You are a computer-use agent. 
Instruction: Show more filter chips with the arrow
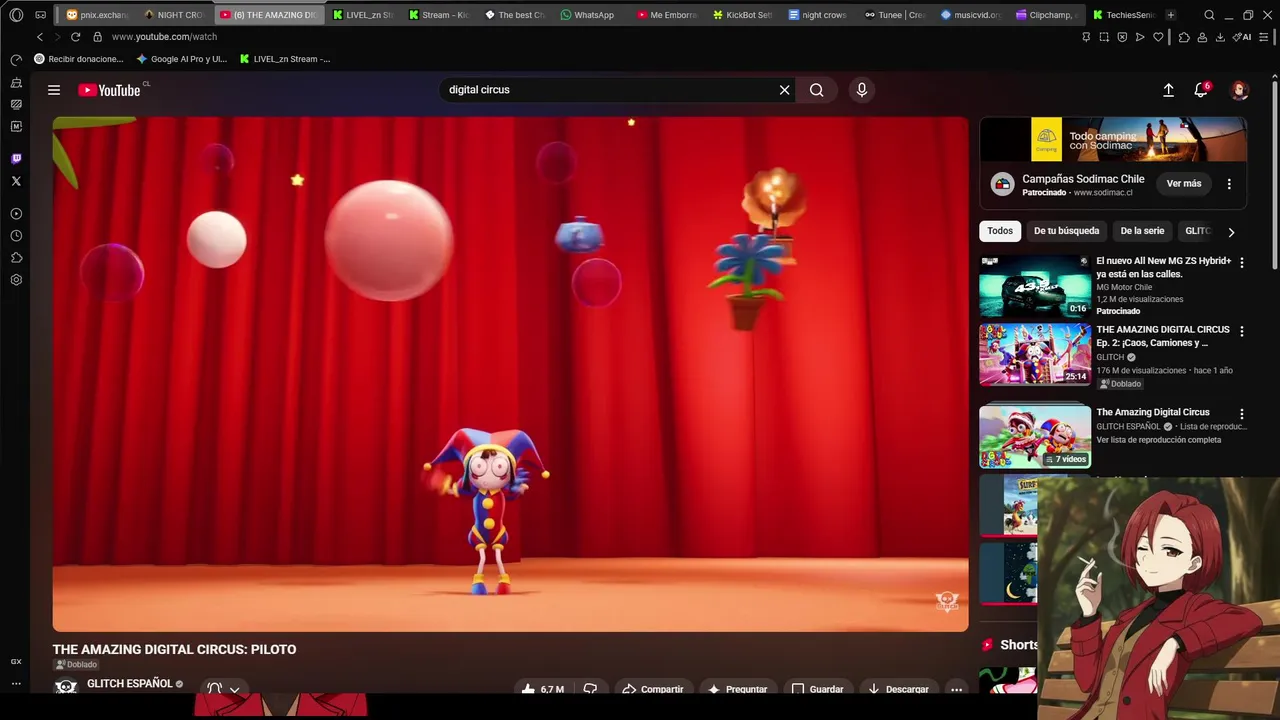point(1231,232)
